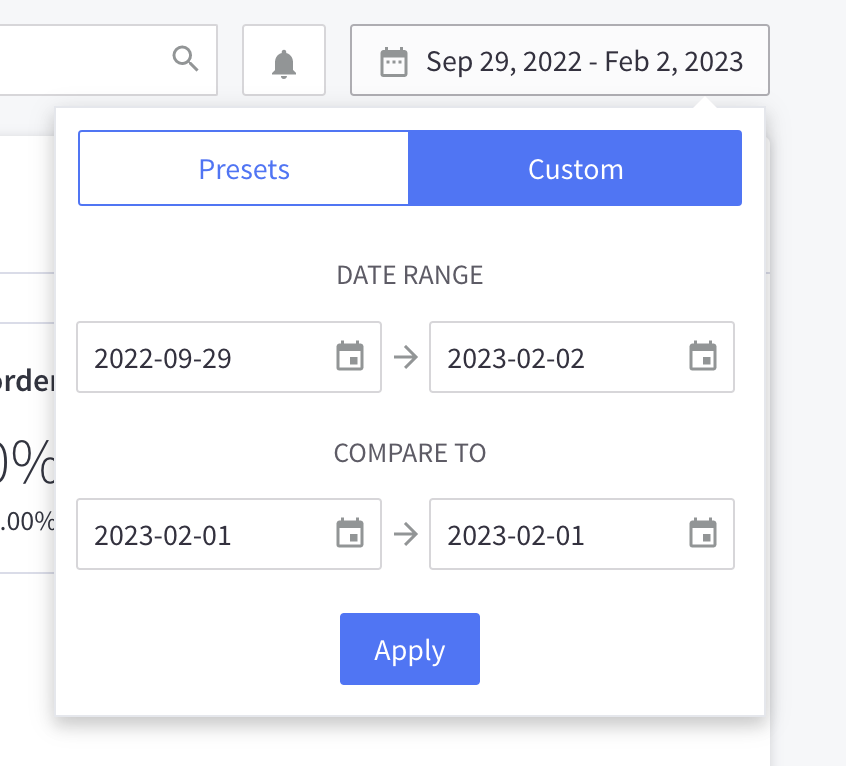Click the search input box

[80, 60]
